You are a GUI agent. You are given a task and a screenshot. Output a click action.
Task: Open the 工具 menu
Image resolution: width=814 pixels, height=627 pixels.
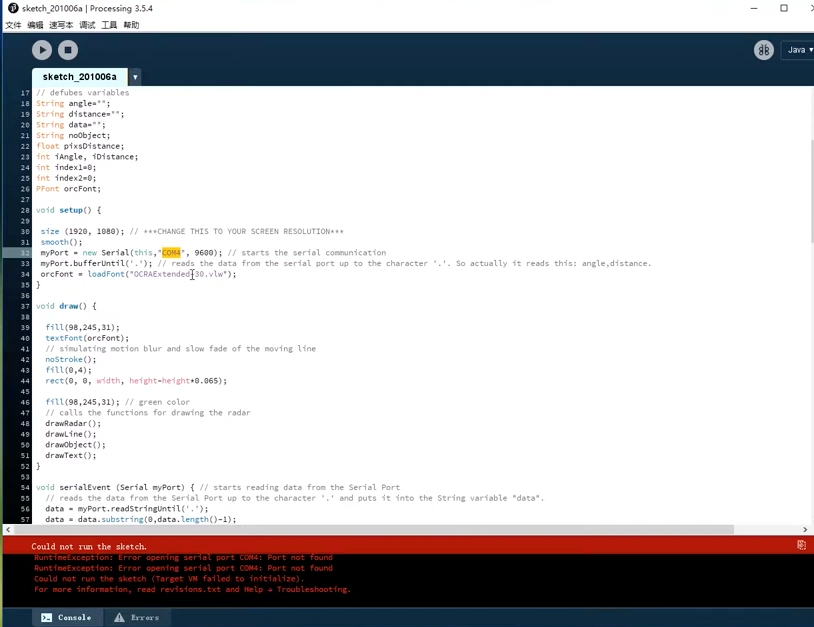109,25
